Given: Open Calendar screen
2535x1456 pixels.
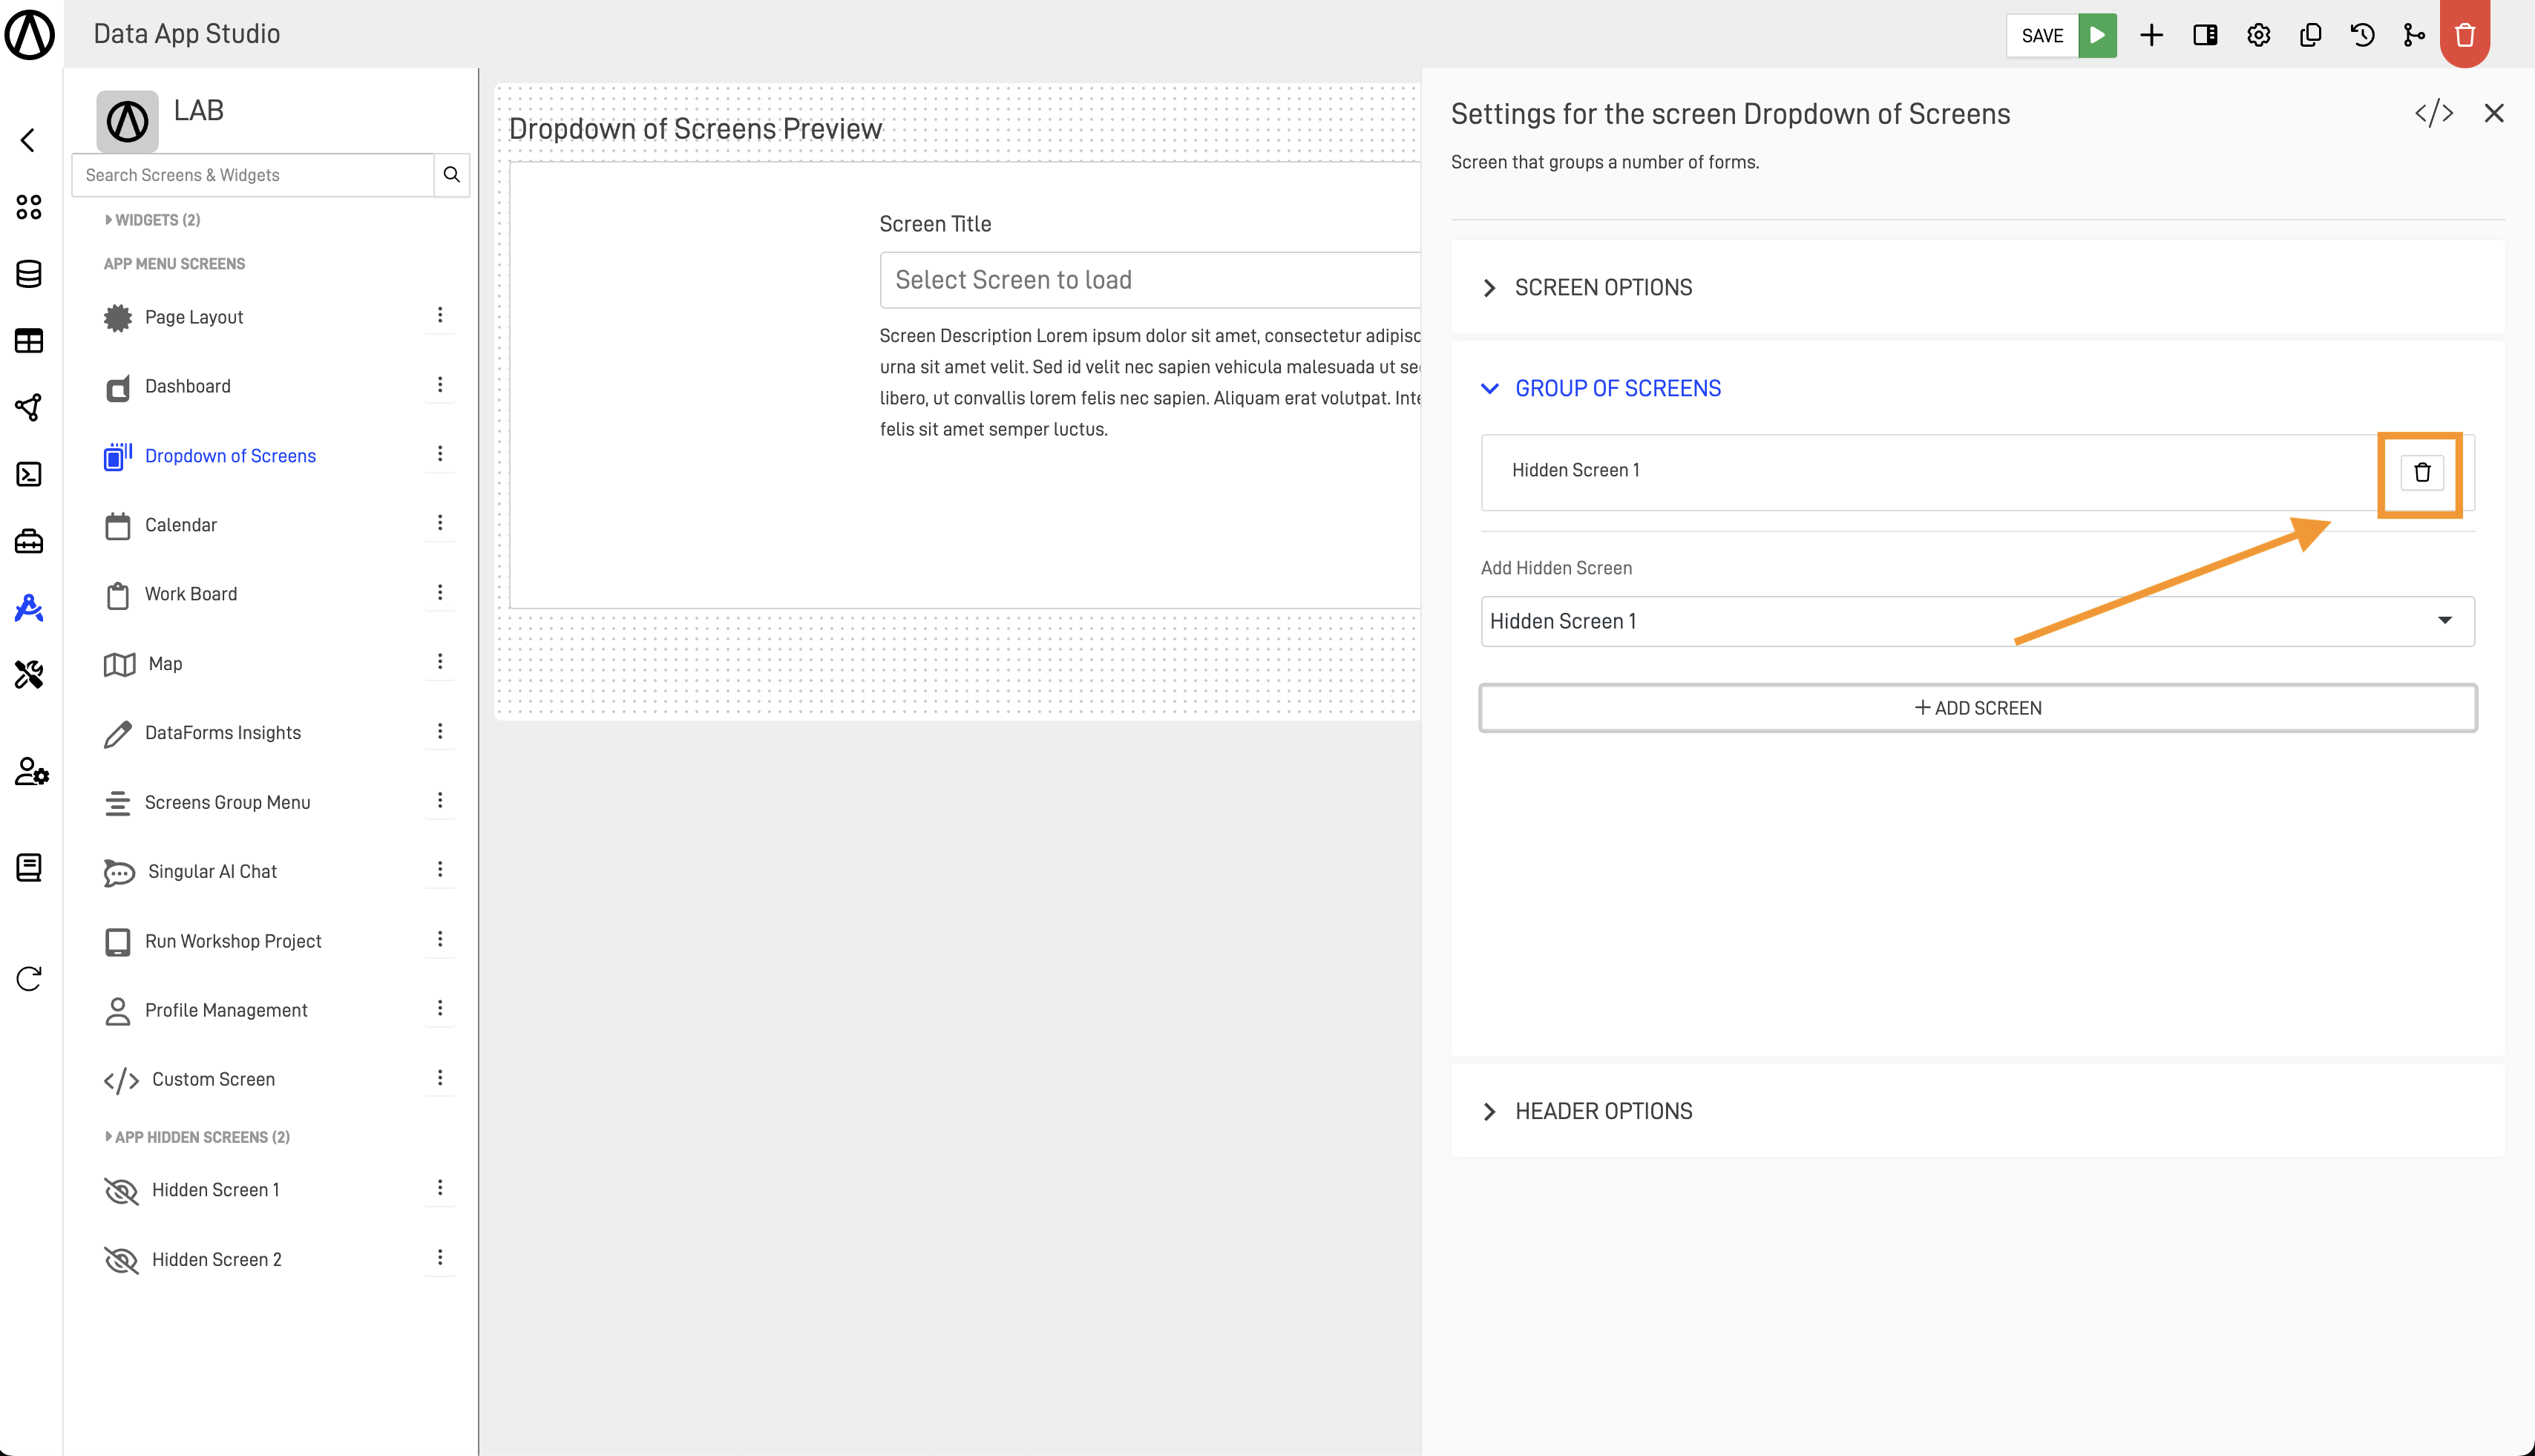Looking at the screenshot, I should 181,525.
